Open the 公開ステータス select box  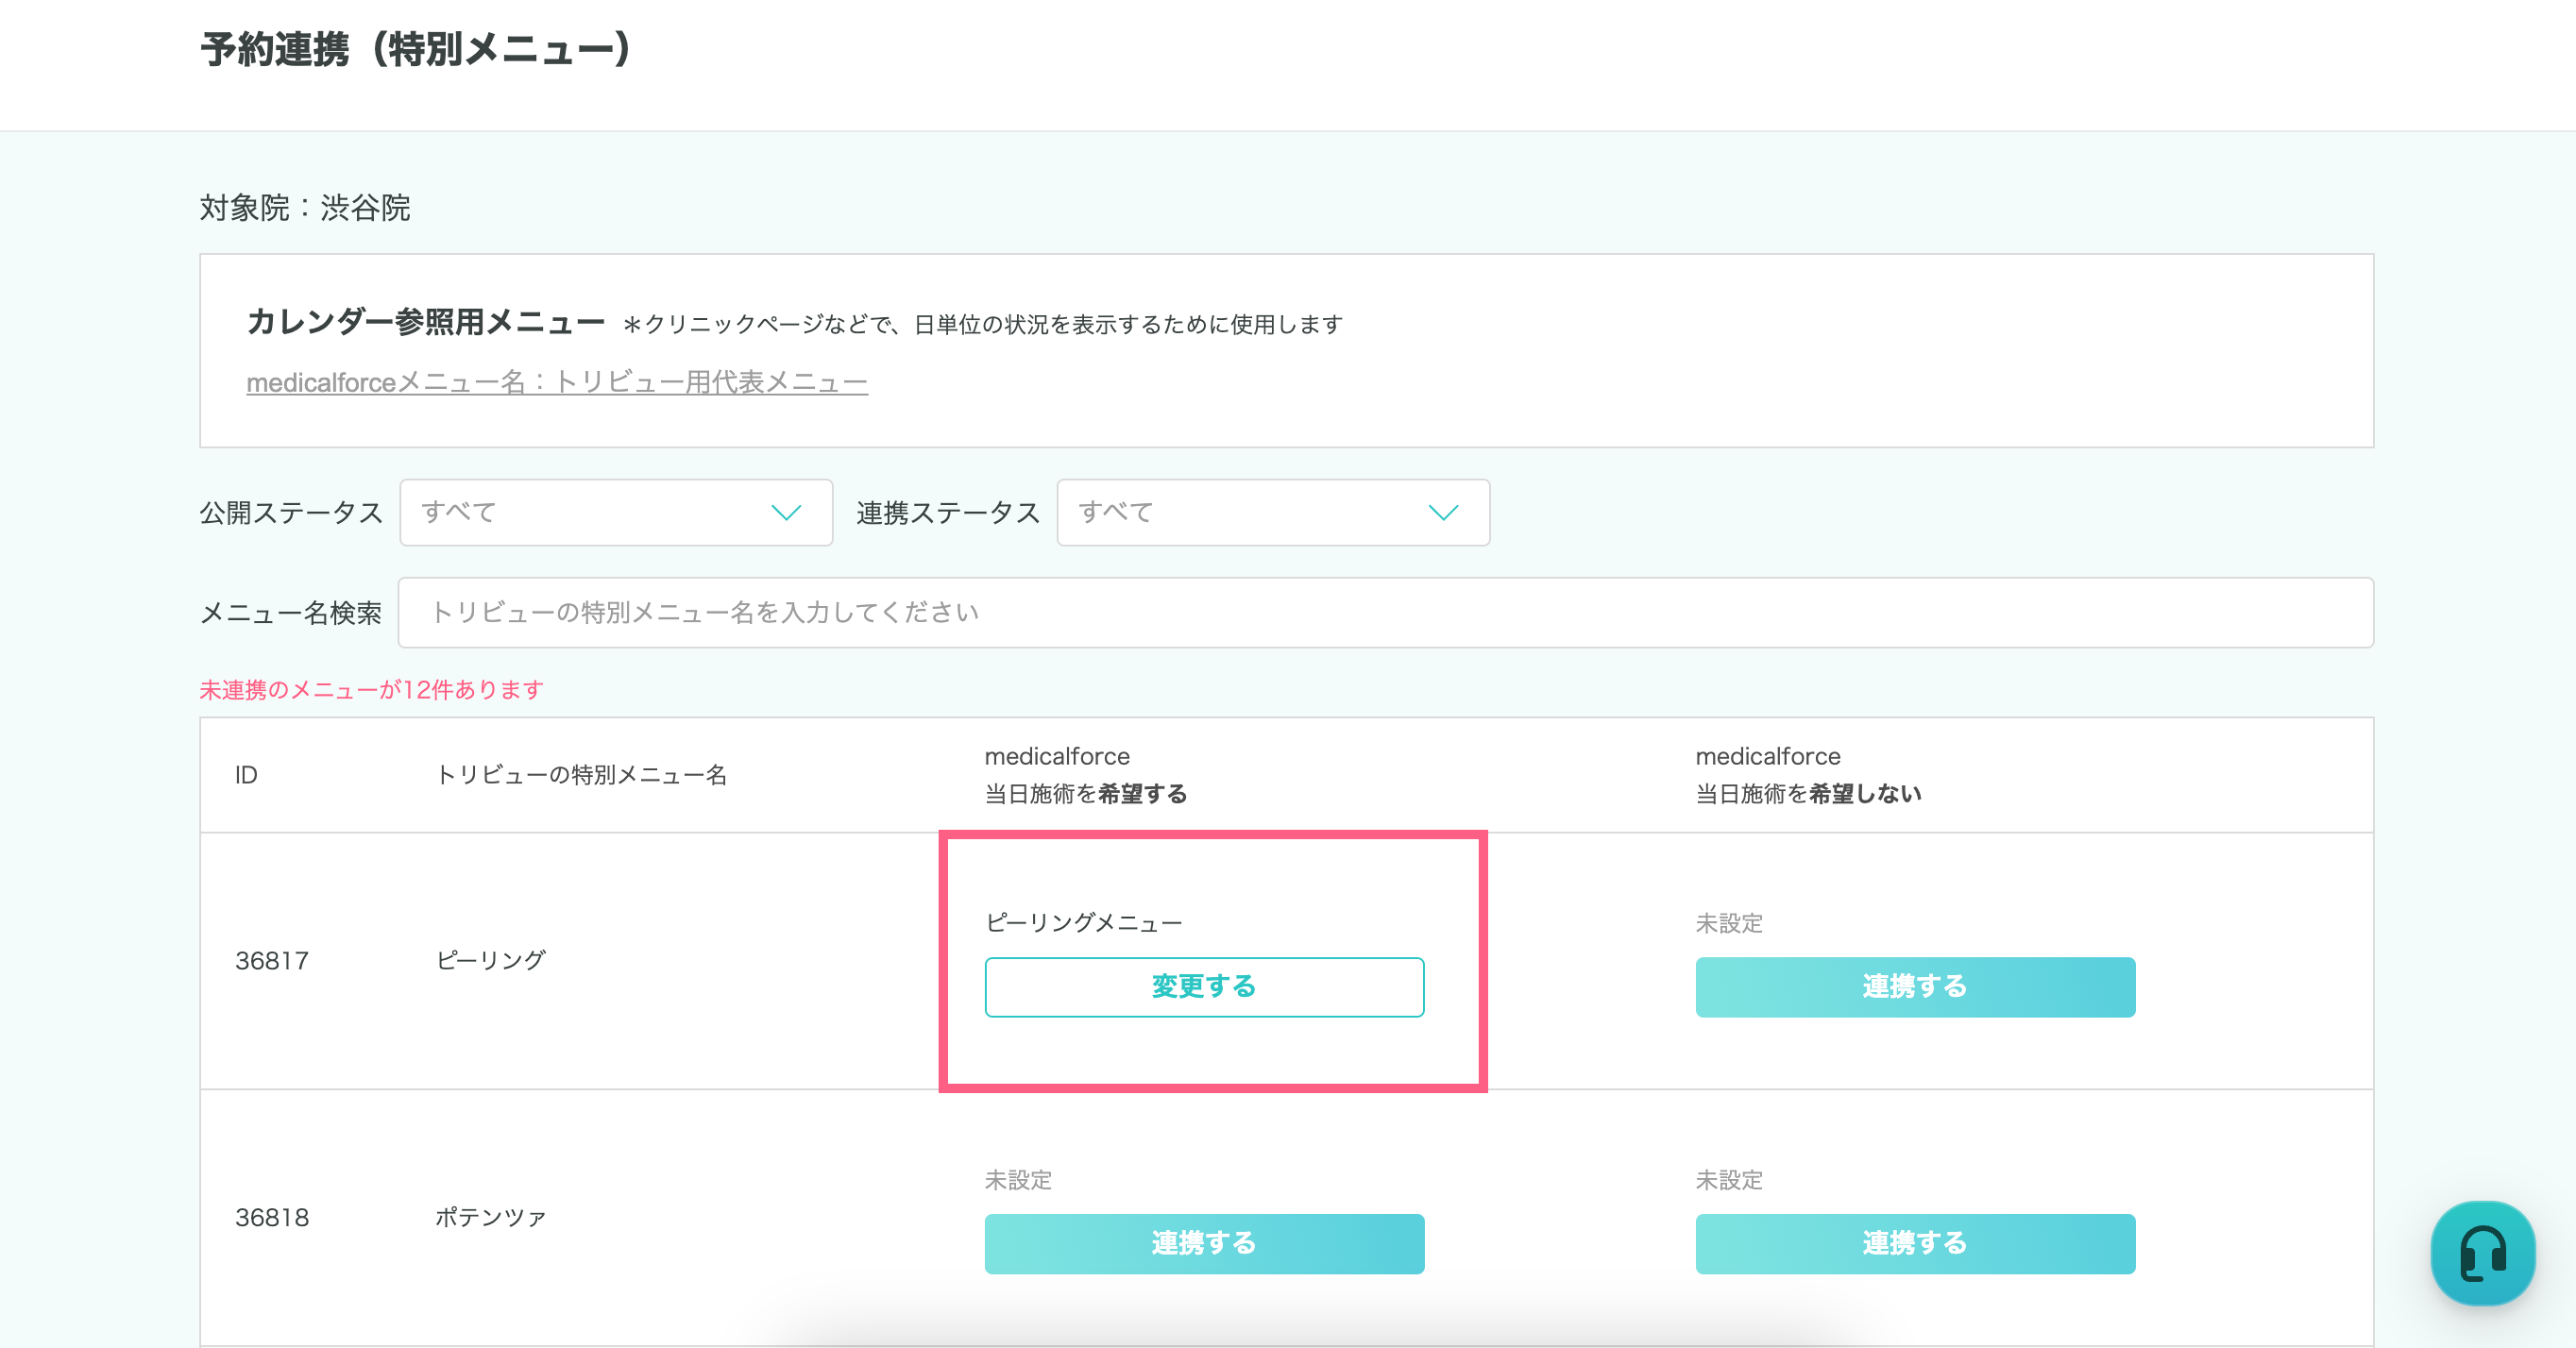tap(615, 513)
